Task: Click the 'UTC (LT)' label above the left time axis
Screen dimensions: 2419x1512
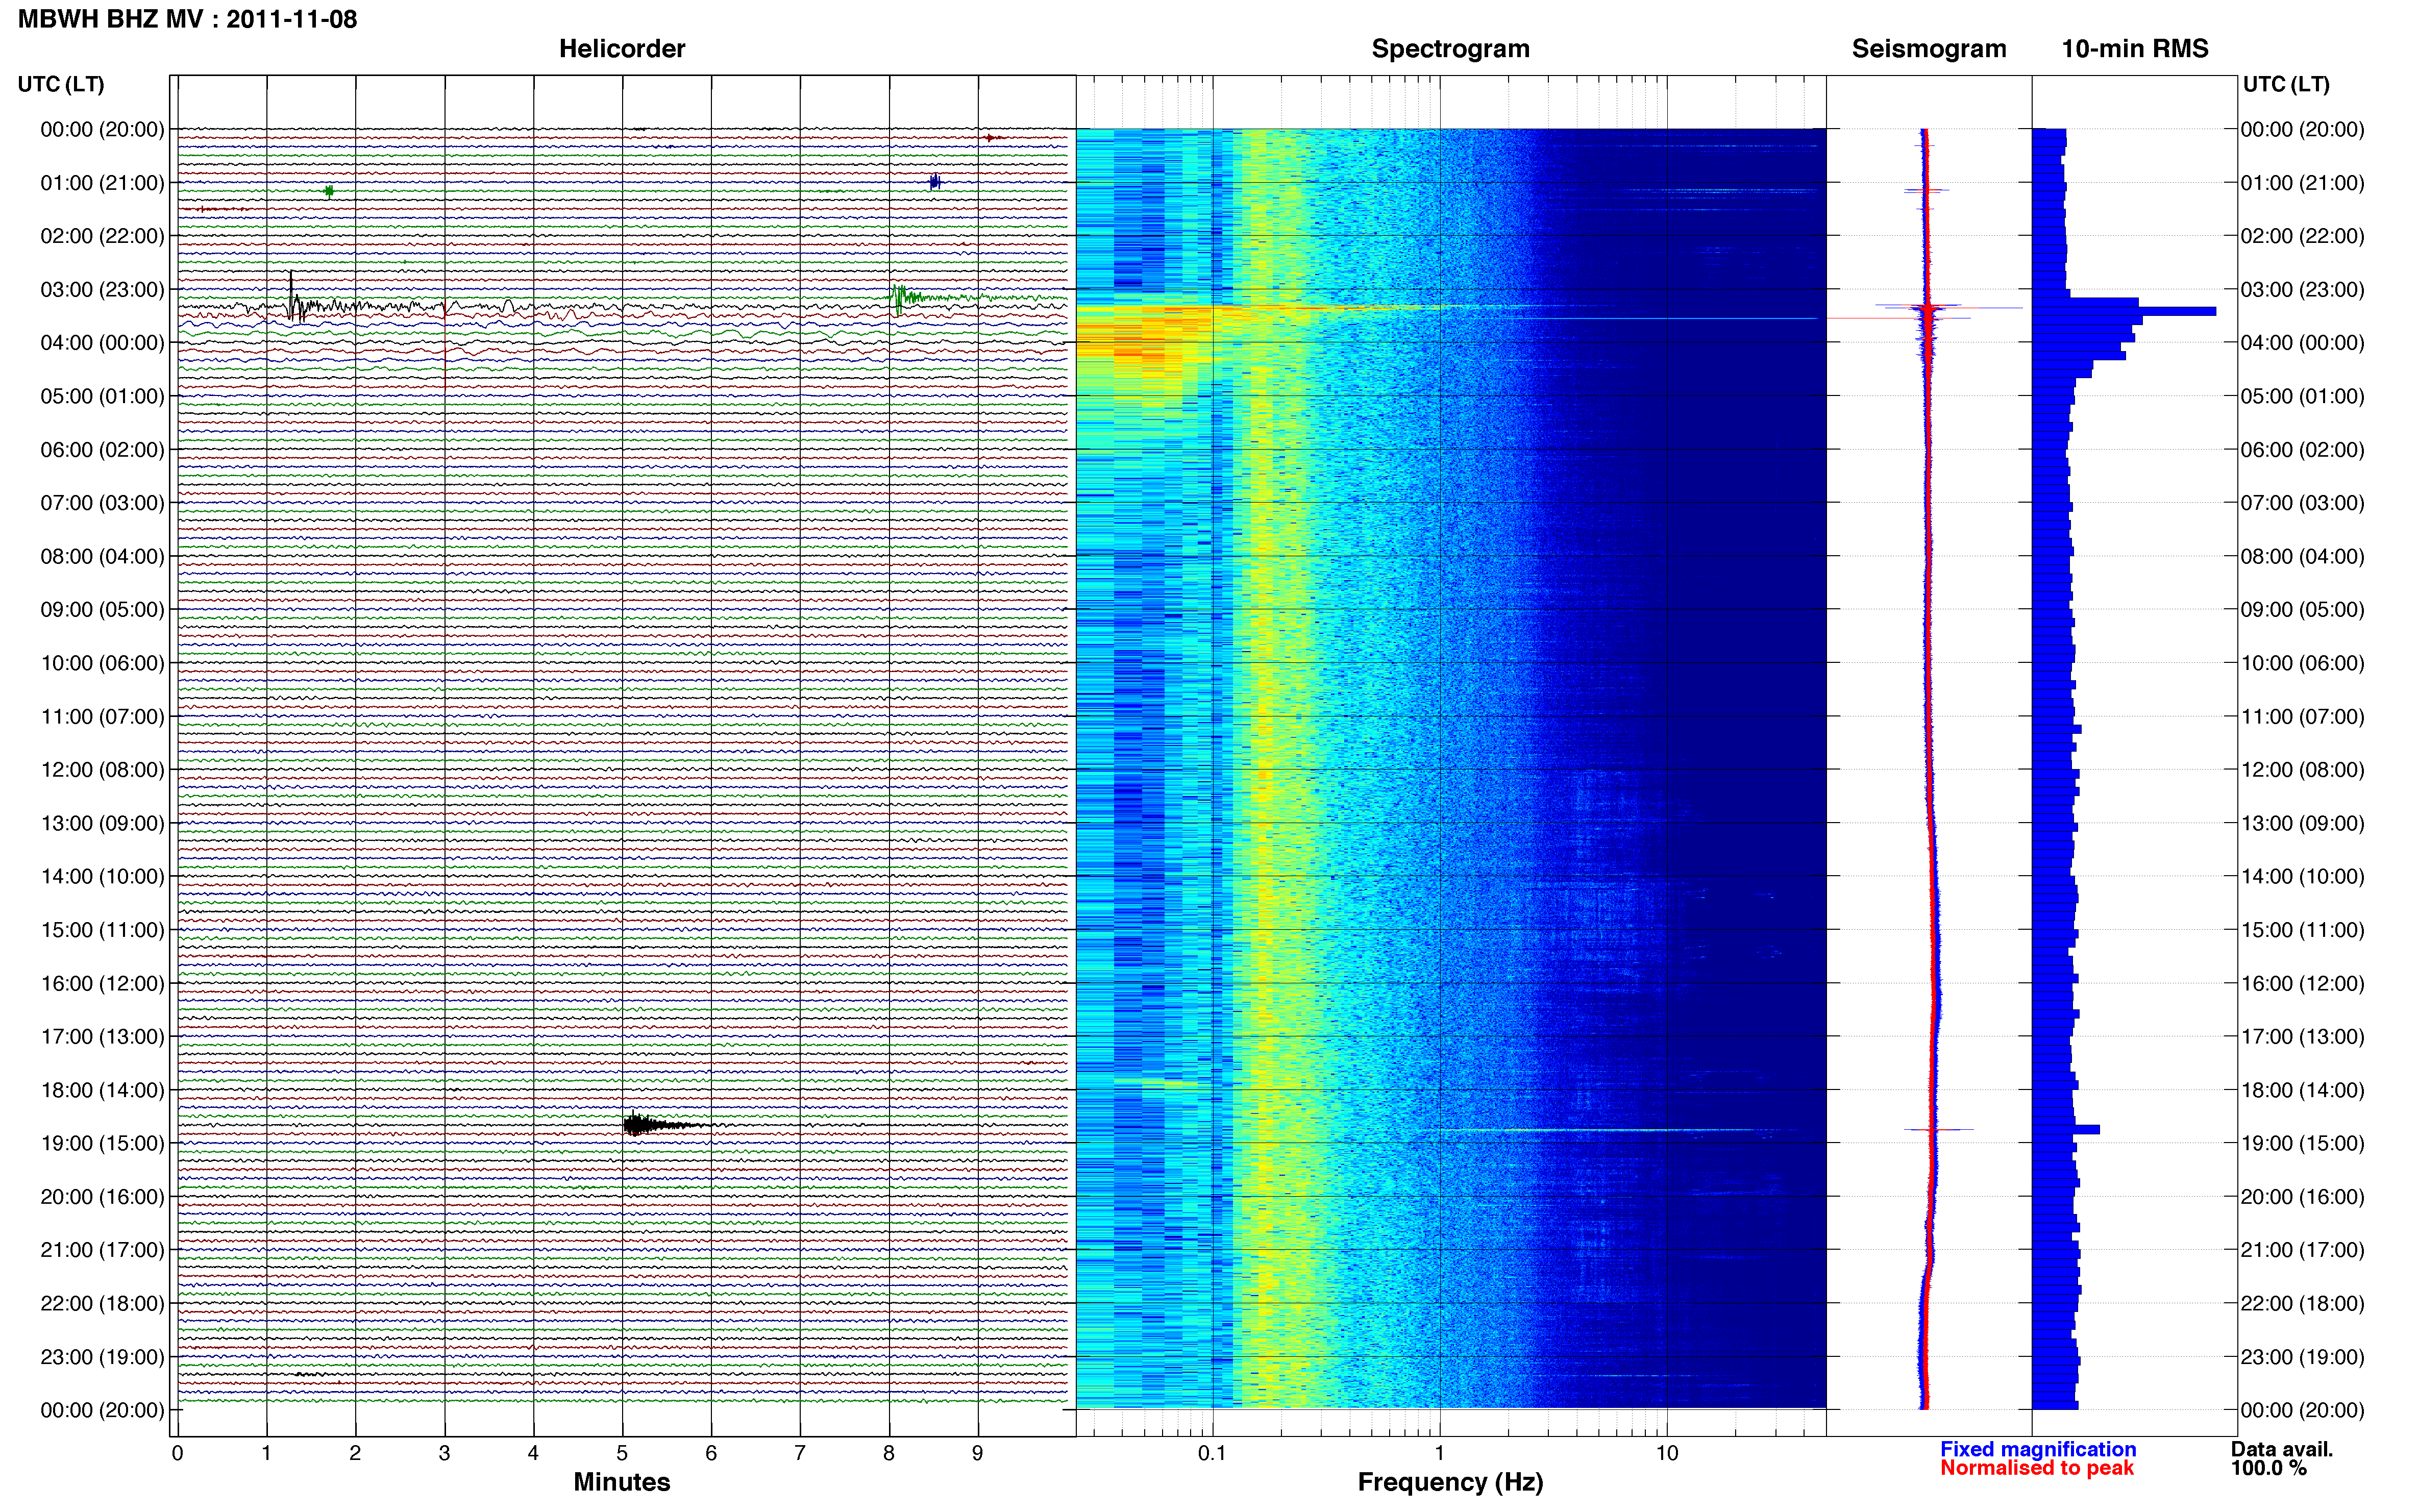Action: 61,84
